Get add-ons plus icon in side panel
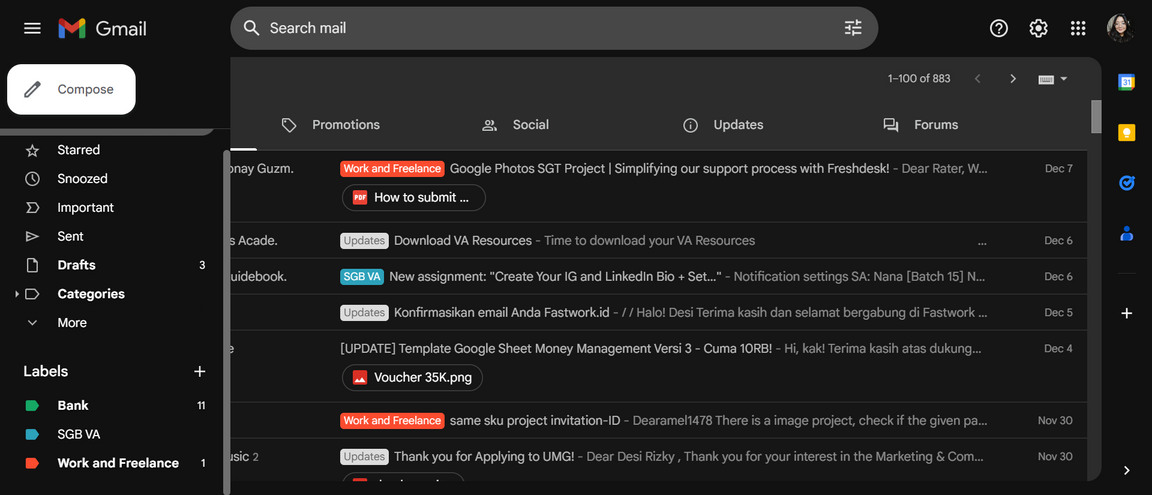Image resolution: width=1152 pixels, height=495 pixels. (x=1126, y=314)
